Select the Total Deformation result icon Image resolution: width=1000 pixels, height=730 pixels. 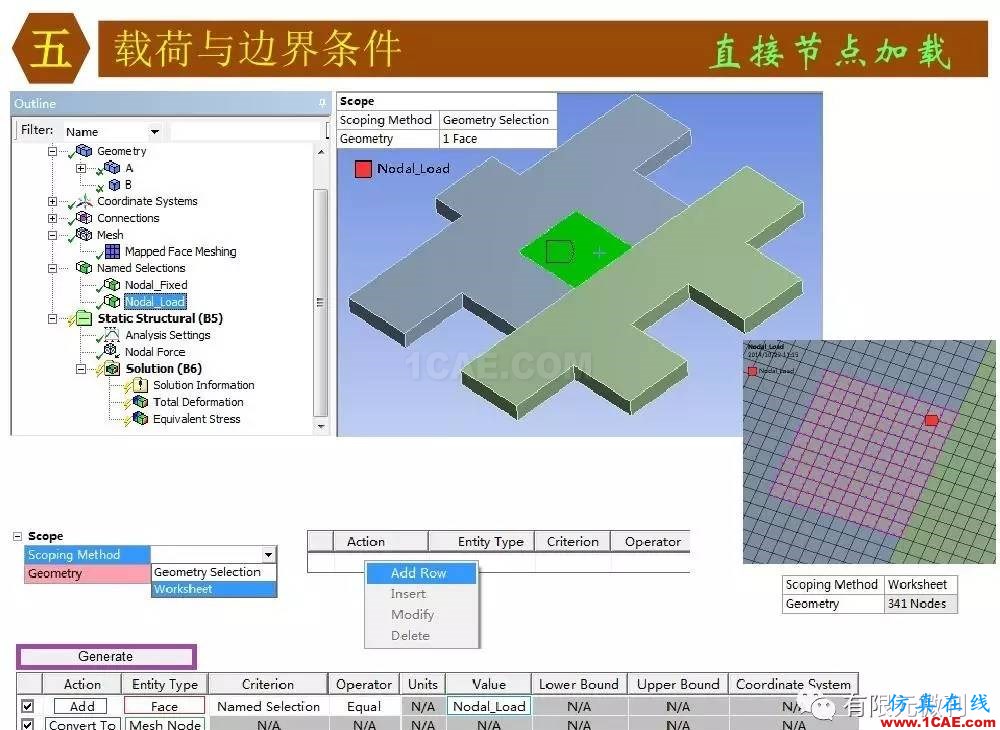point(140,402)
